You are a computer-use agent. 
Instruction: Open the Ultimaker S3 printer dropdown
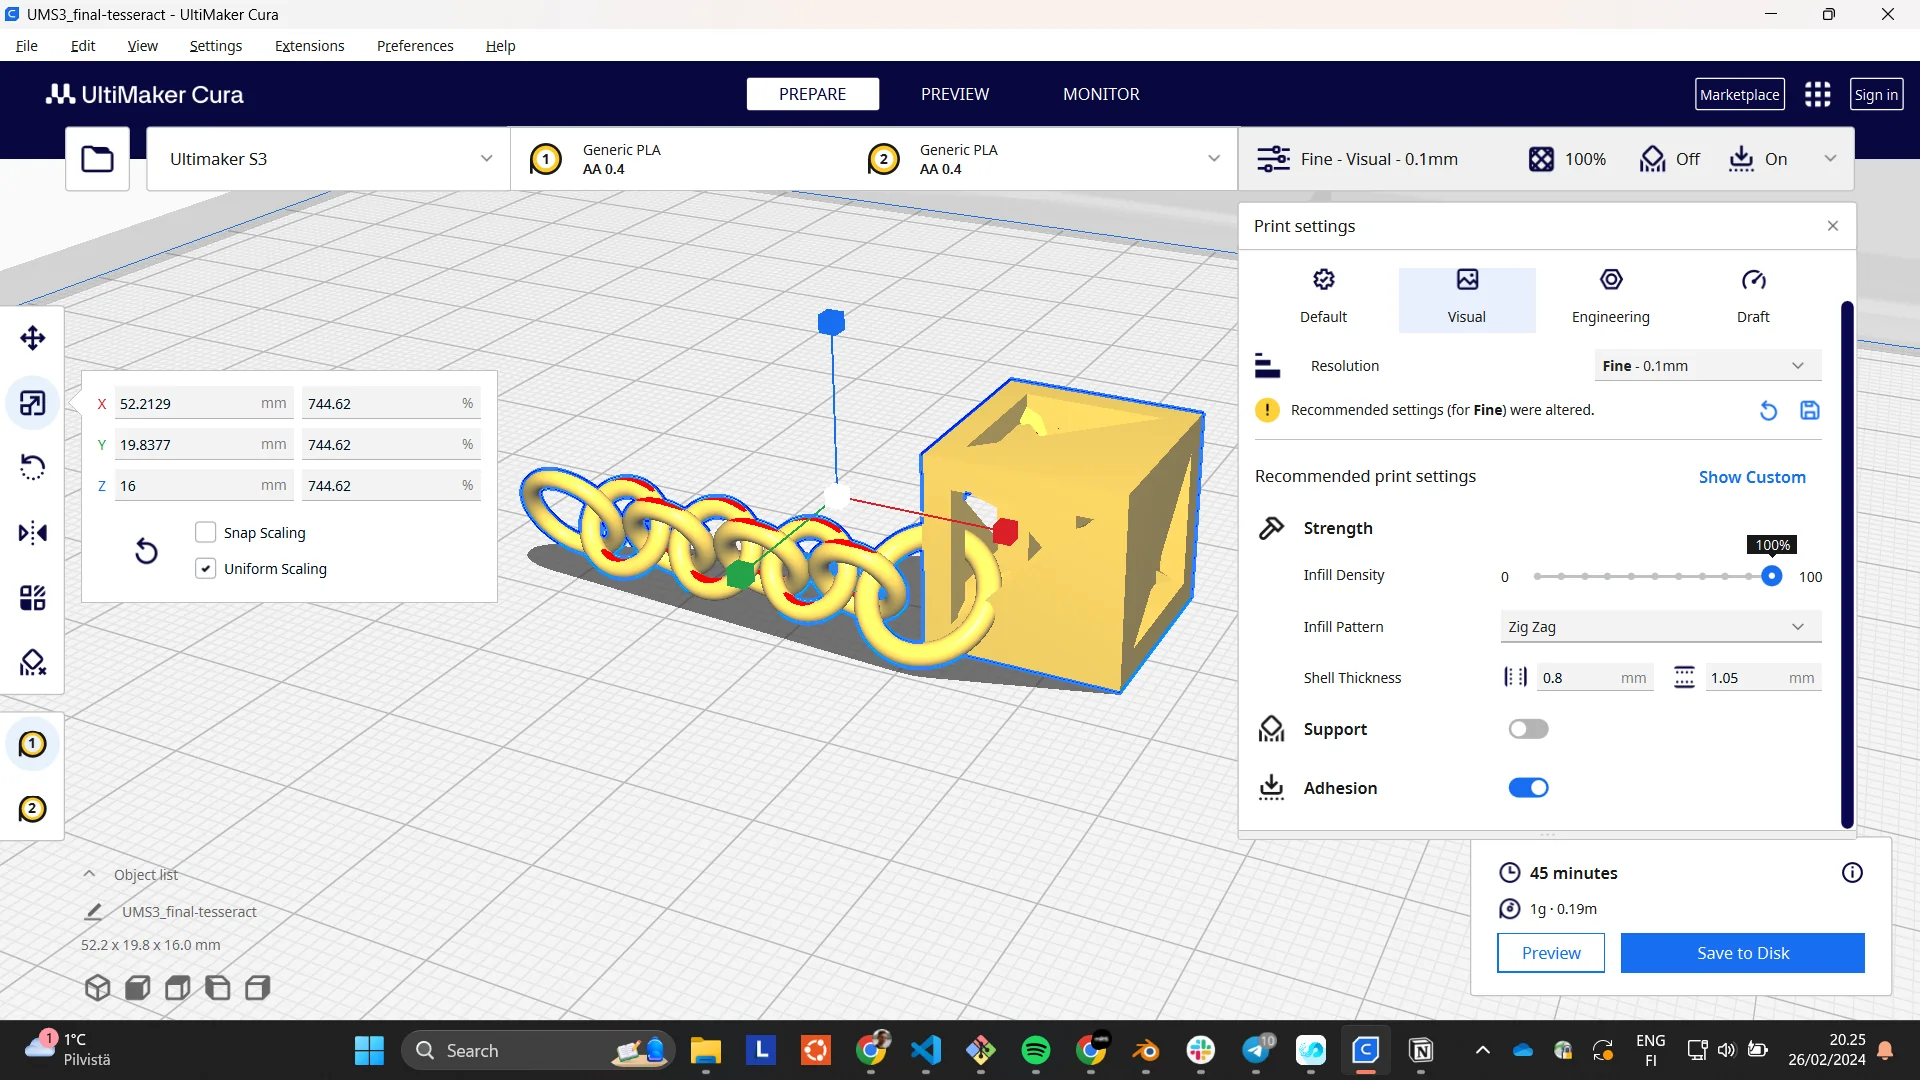point(328,159)
